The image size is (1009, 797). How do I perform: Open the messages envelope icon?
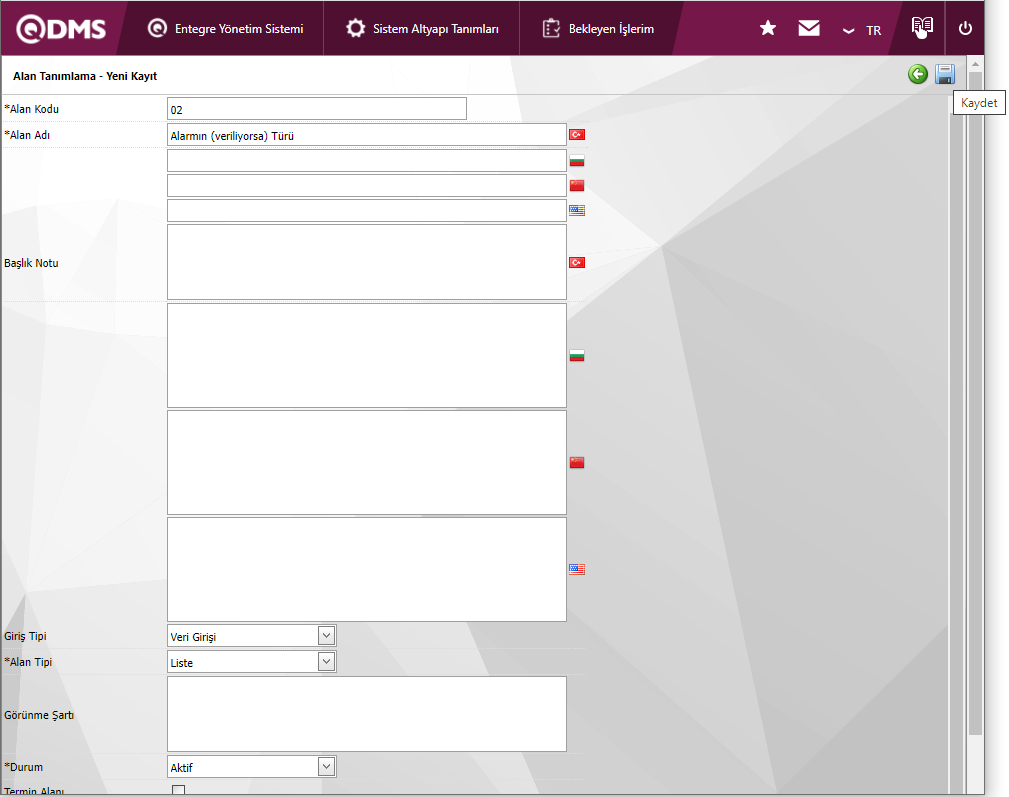click(x=809, y=28)
